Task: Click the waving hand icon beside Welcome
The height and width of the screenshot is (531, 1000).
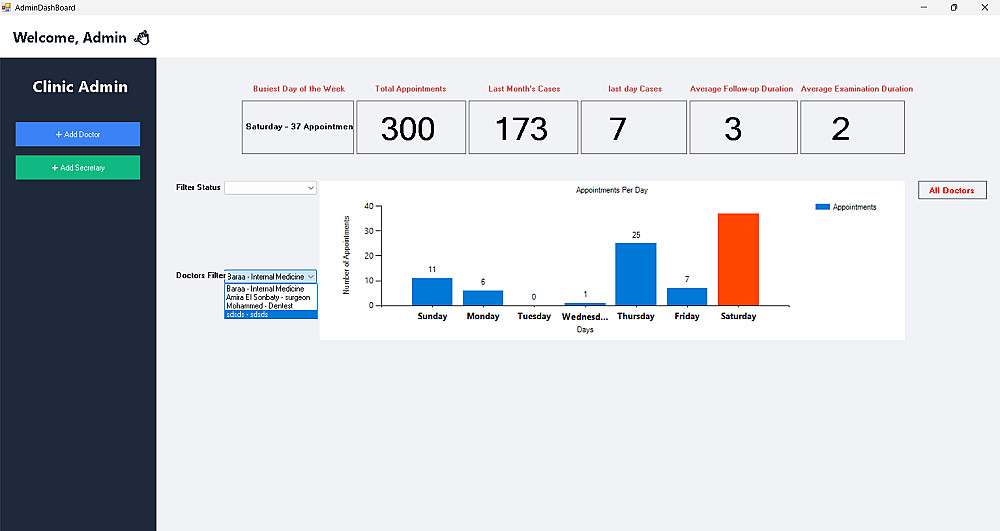Action: point(142,38)
